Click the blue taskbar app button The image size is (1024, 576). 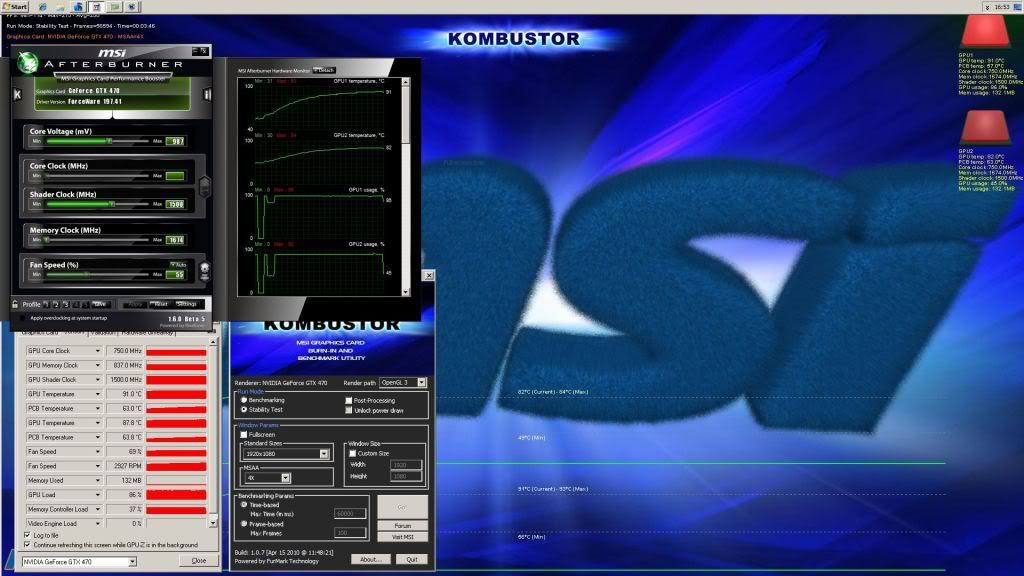point(78,7)
